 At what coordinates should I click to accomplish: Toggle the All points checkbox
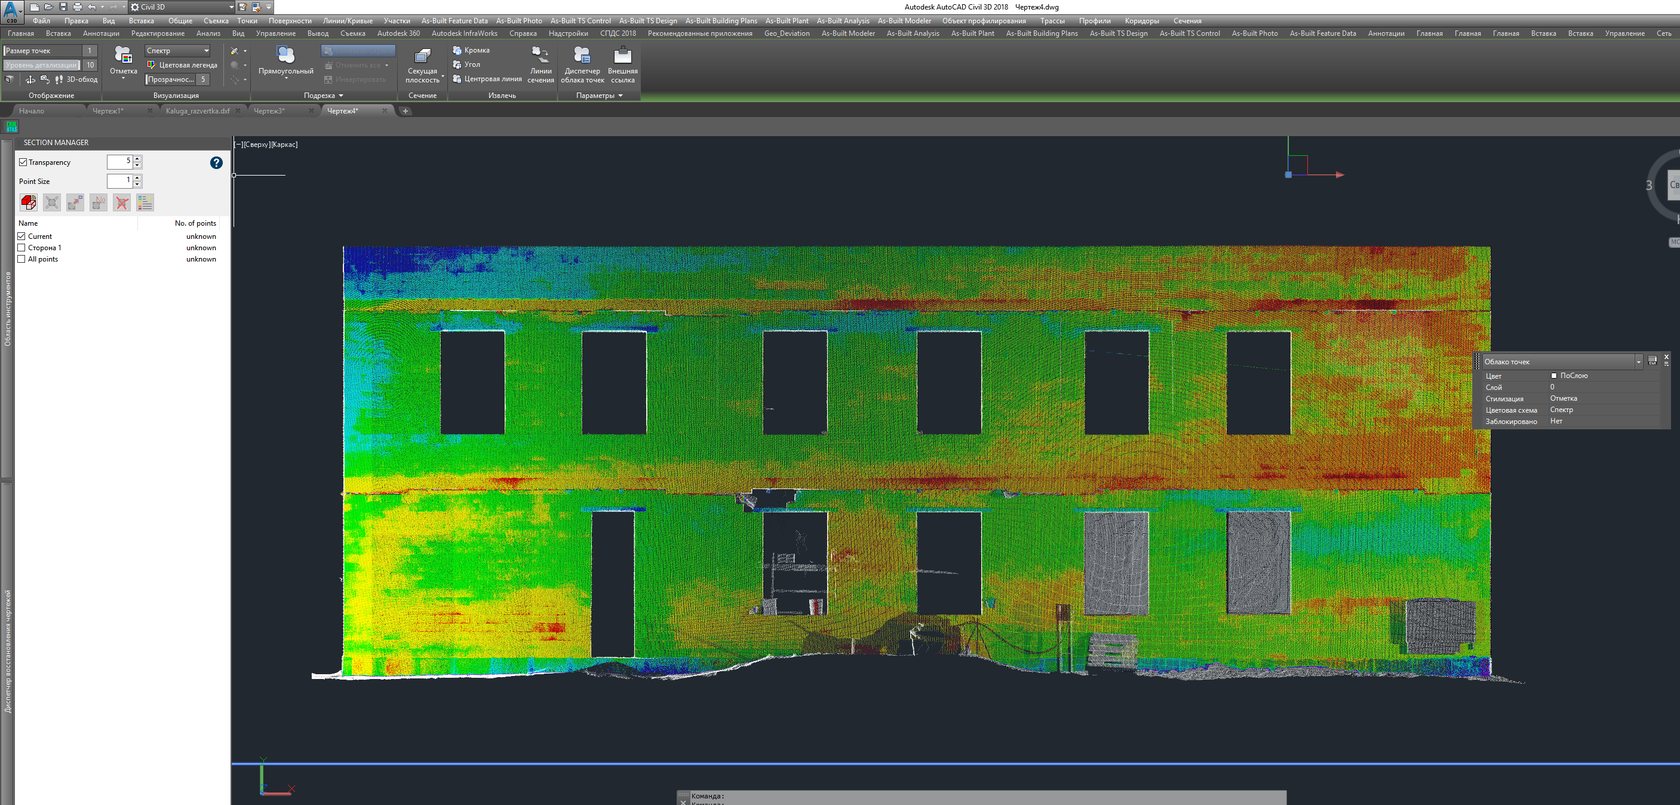21,259
